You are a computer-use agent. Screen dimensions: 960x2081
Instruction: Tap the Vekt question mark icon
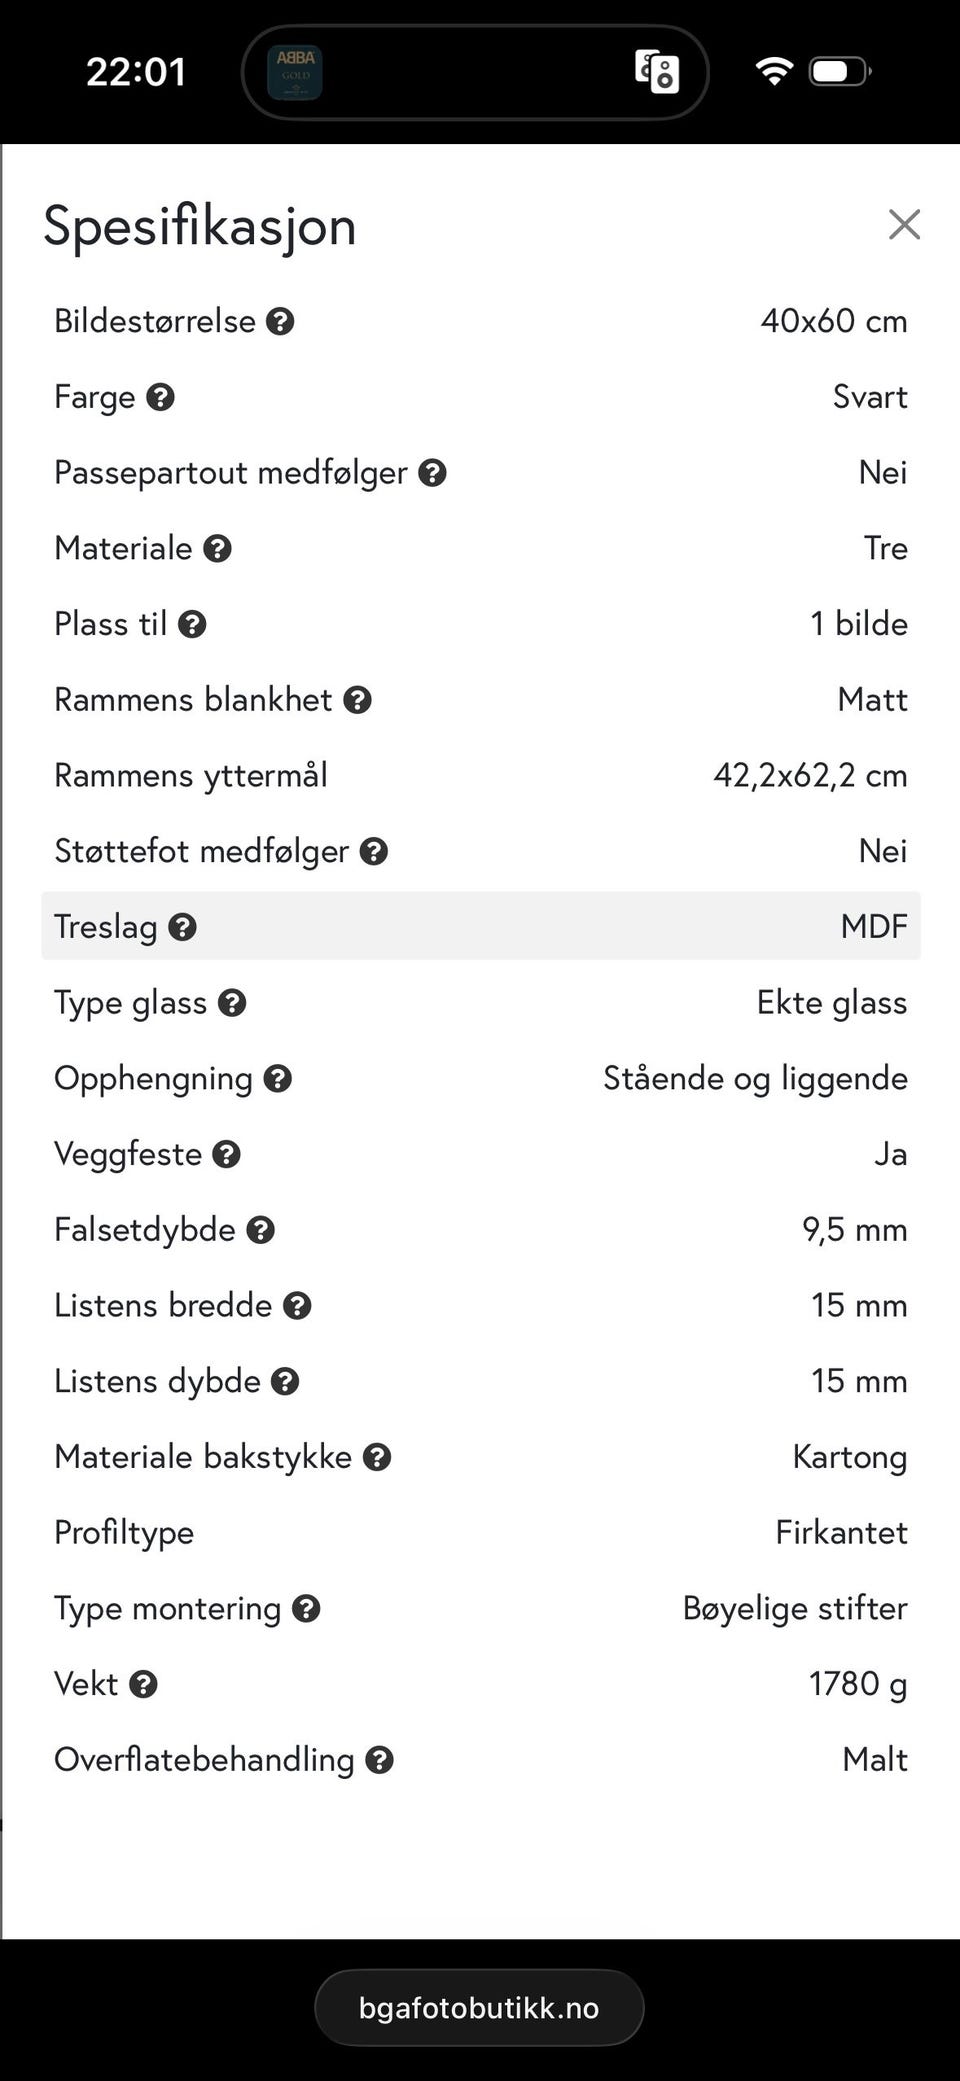(x=143, y=1685)
